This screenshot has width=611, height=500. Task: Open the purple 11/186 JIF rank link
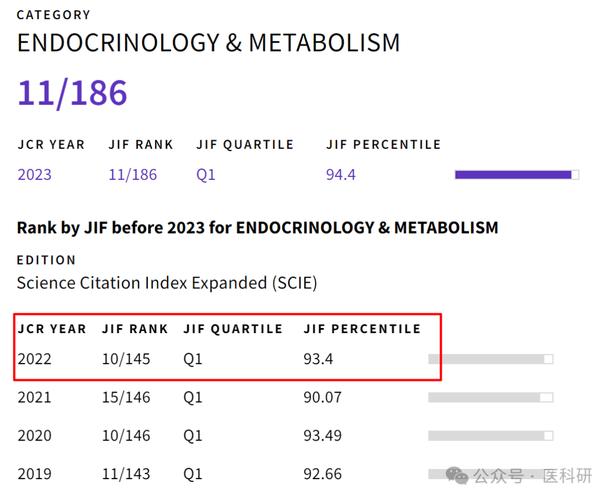point(132,175)
